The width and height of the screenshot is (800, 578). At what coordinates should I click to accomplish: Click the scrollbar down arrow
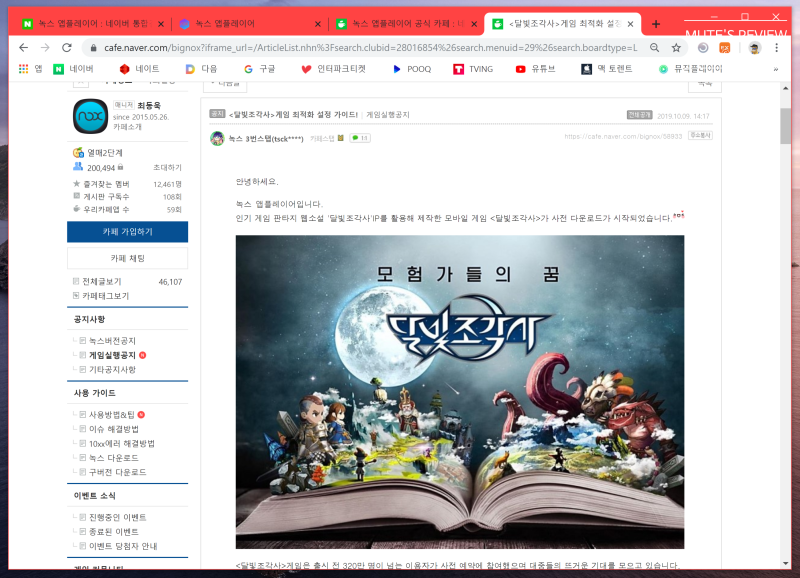point(785,563)
